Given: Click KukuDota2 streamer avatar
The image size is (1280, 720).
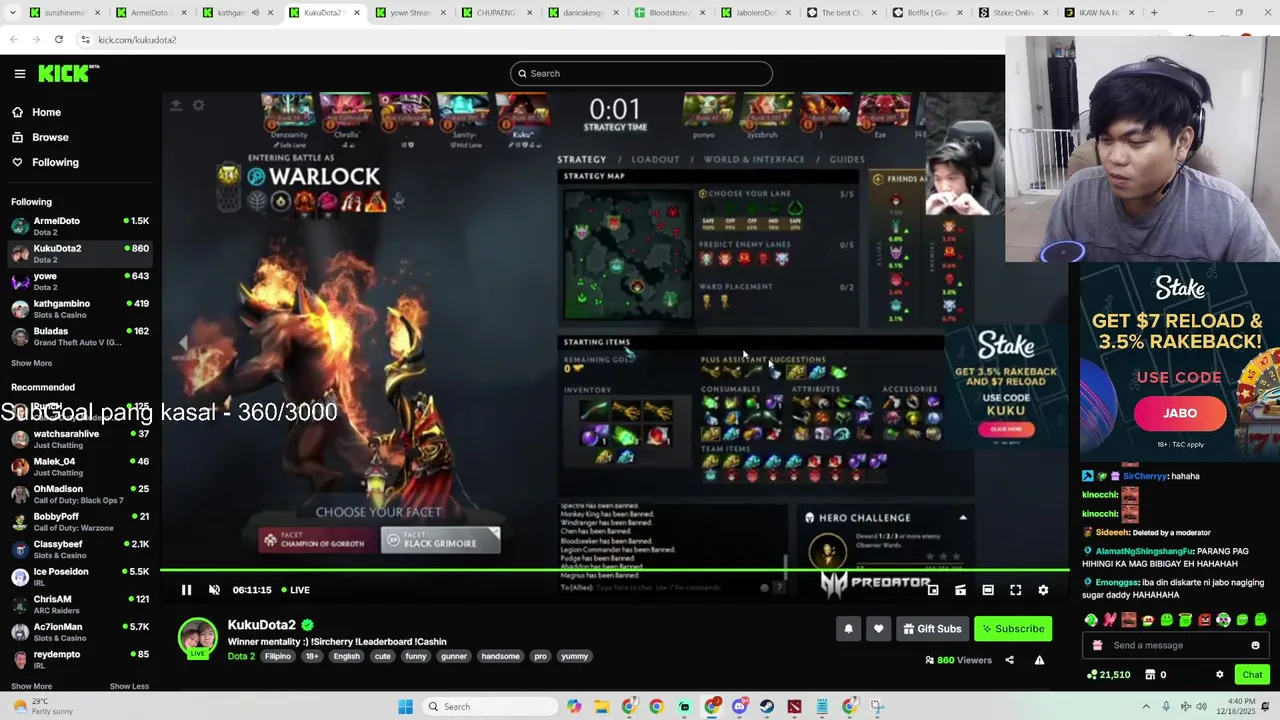Looking at the screenshot, I should point(197,639).
